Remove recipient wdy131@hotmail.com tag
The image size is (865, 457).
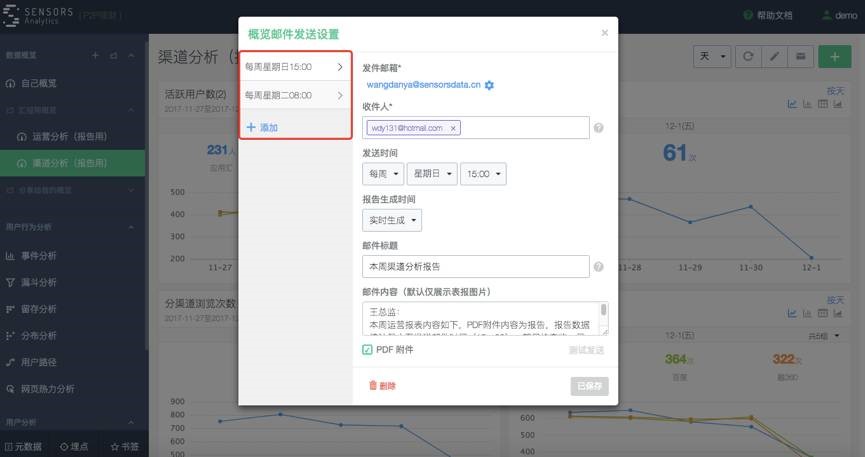(x=453, y=128)
